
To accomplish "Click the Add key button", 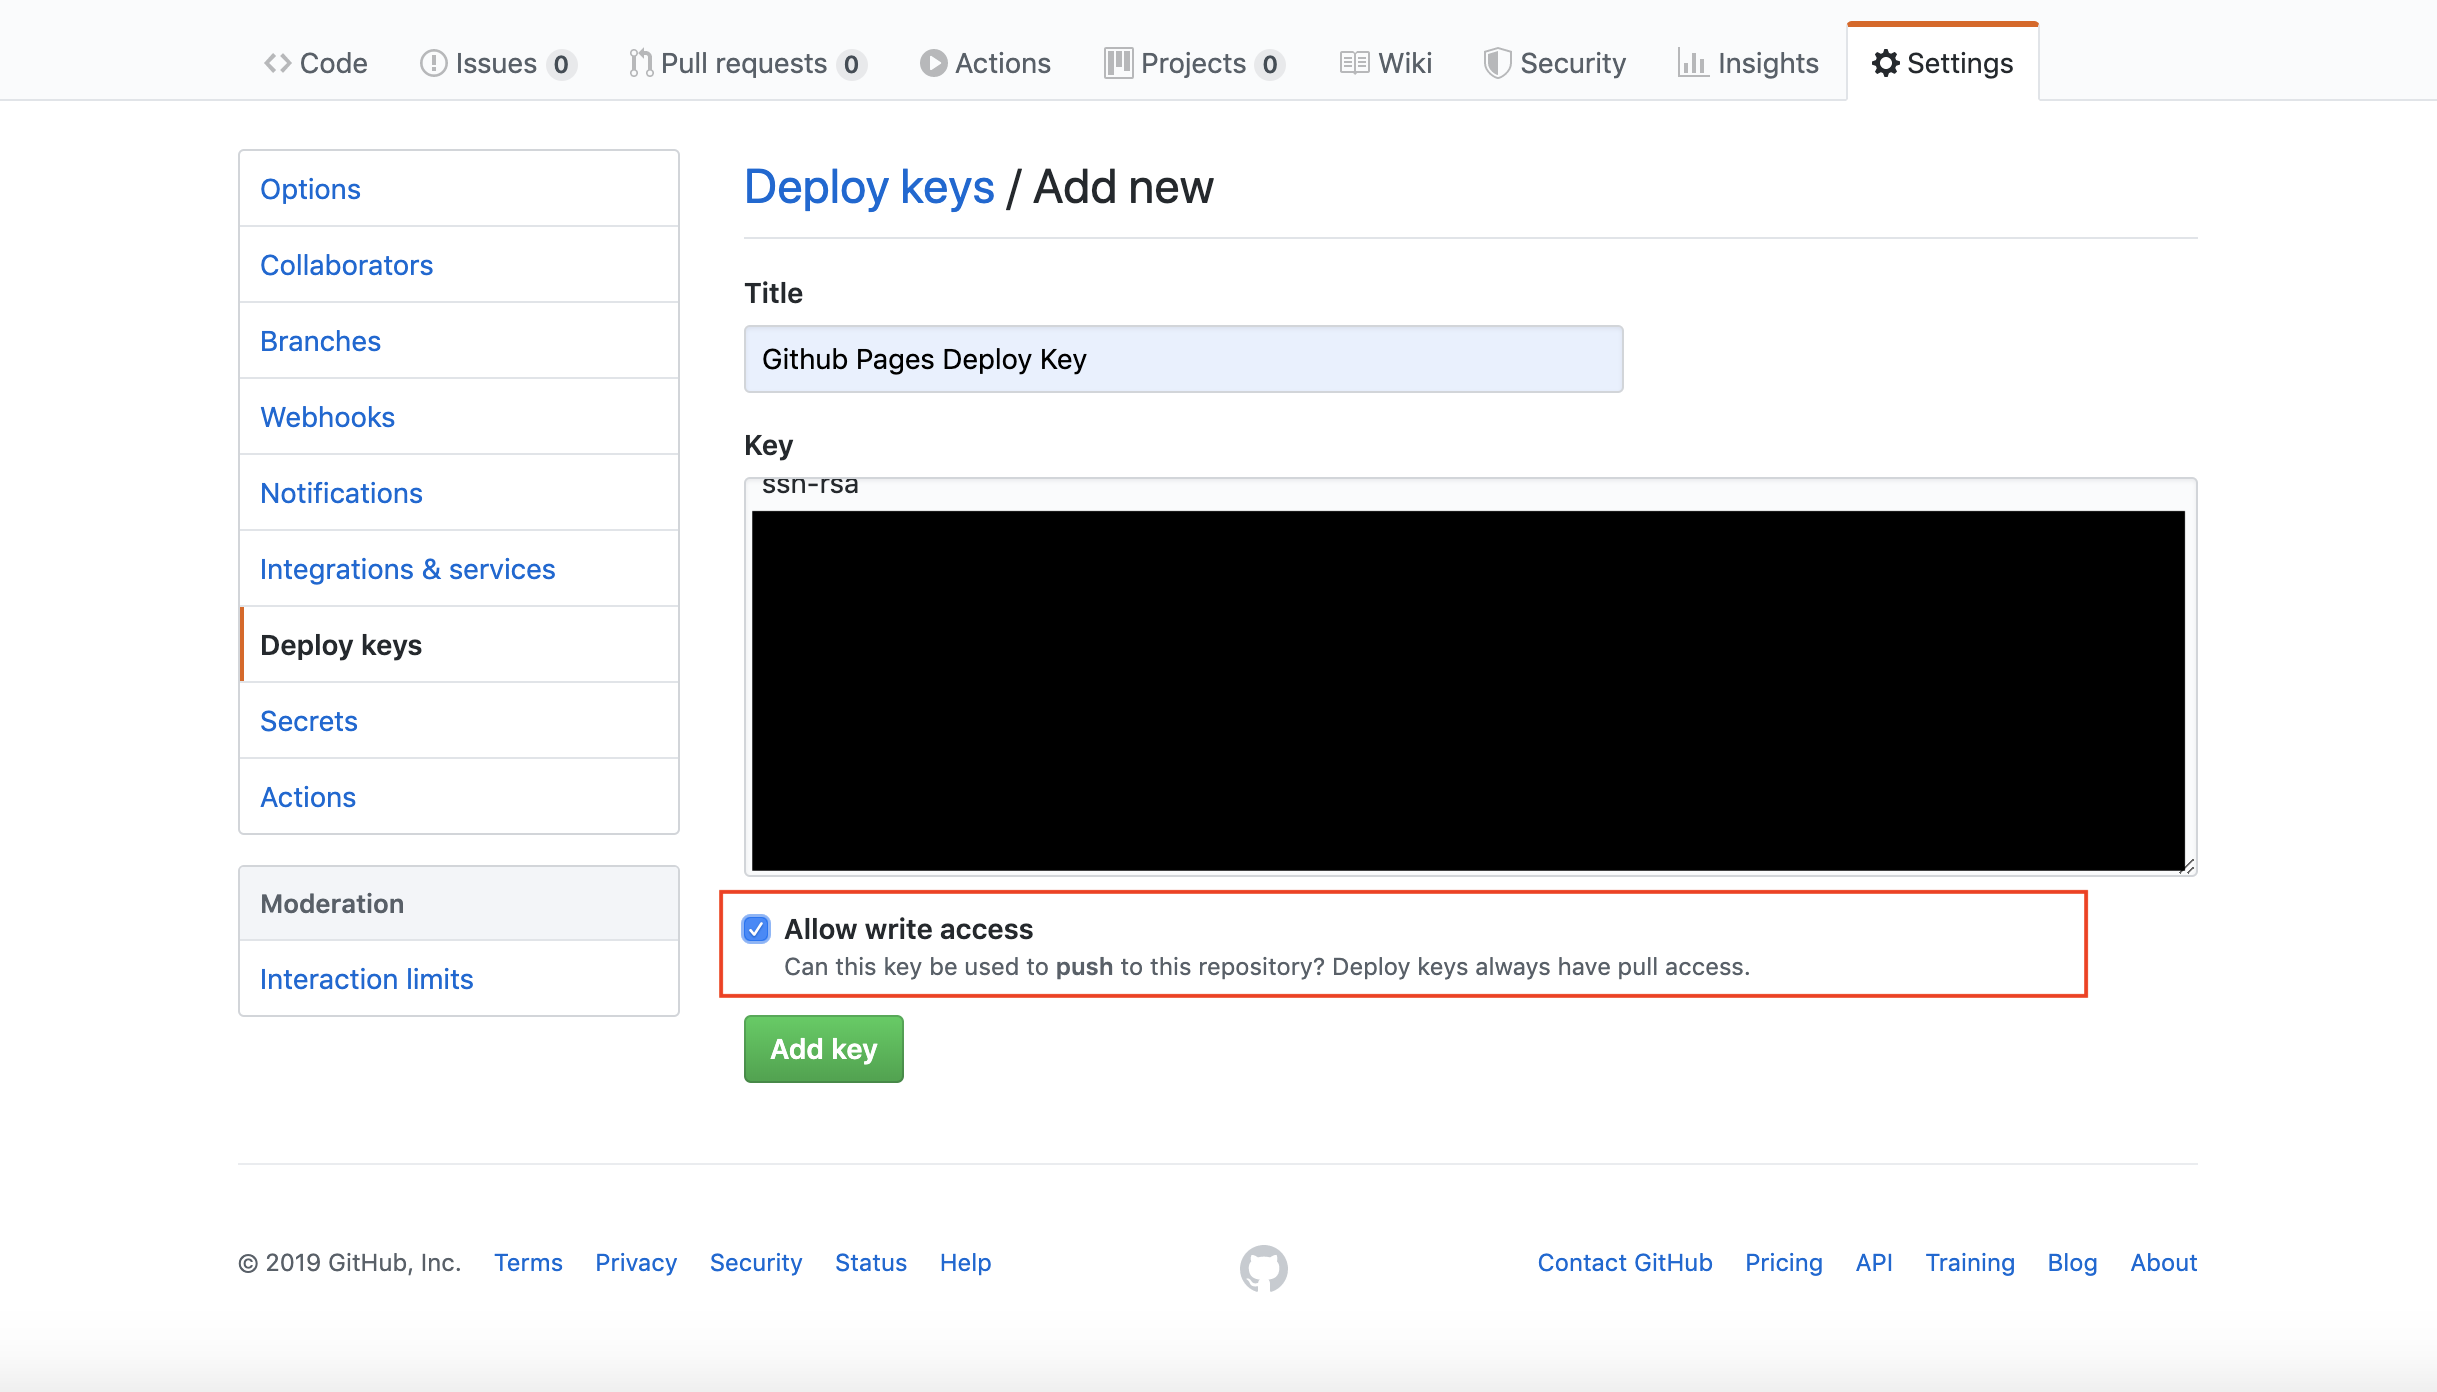I will pos(823,1049).
